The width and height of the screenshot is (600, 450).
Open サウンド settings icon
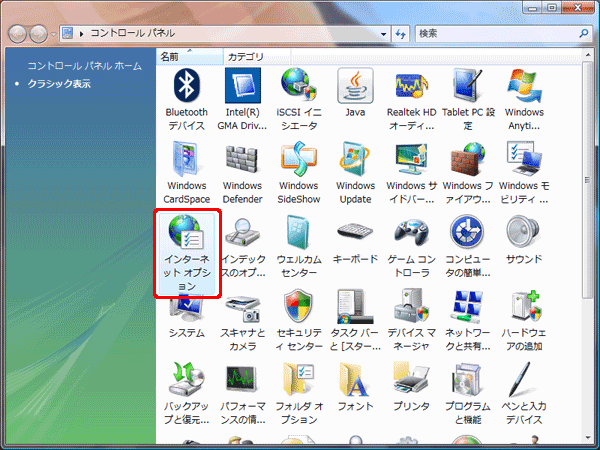524,240
